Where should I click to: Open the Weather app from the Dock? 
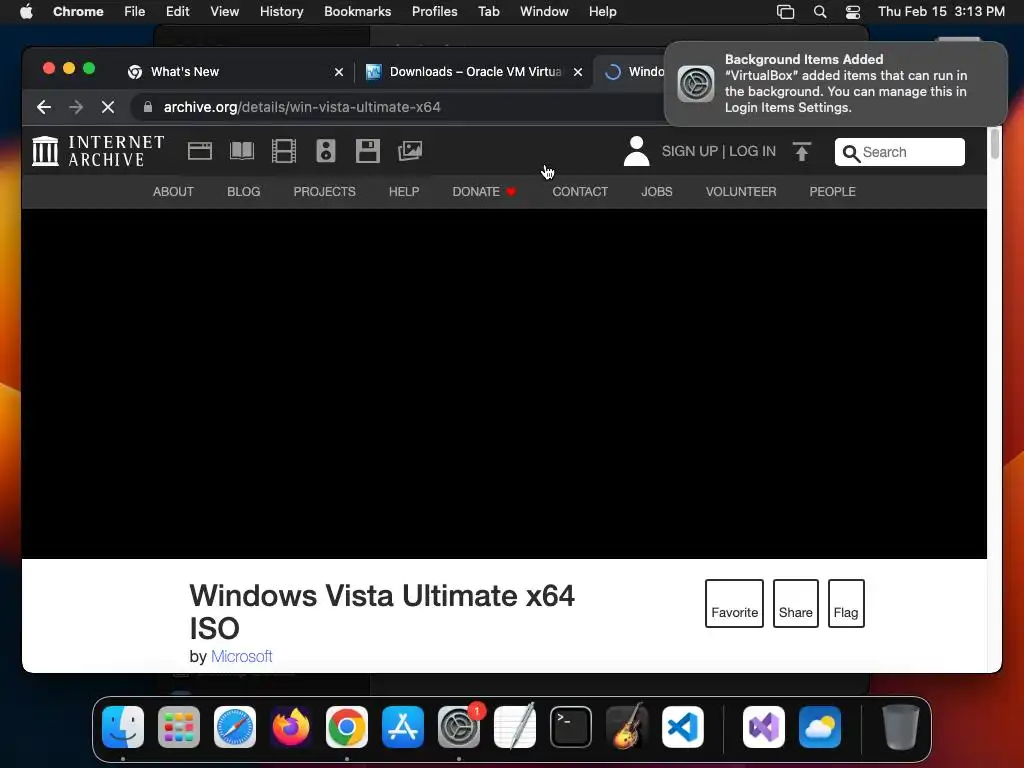(820, 727)
